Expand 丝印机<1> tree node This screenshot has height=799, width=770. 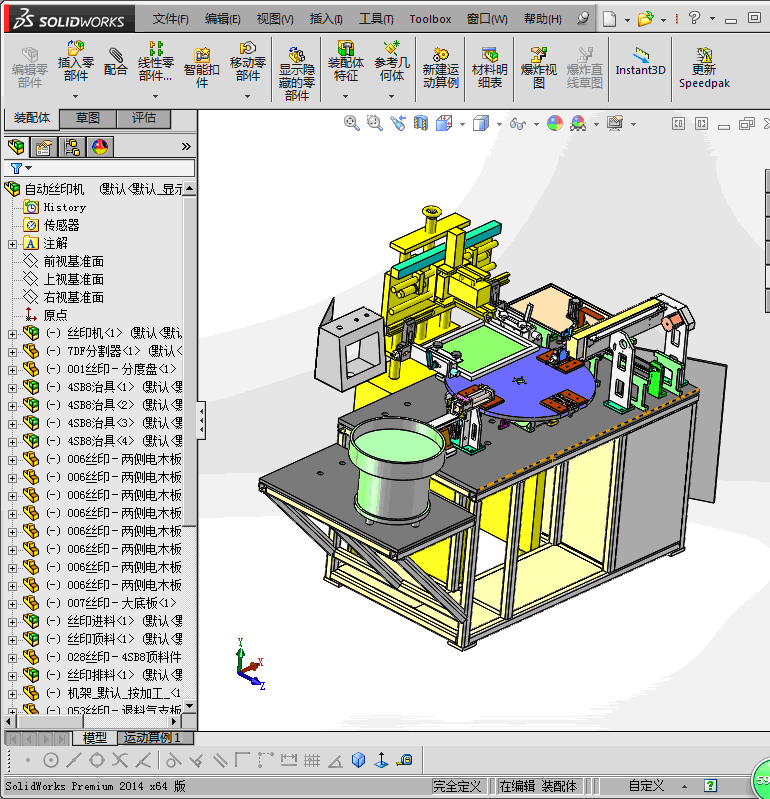(12, 334)
